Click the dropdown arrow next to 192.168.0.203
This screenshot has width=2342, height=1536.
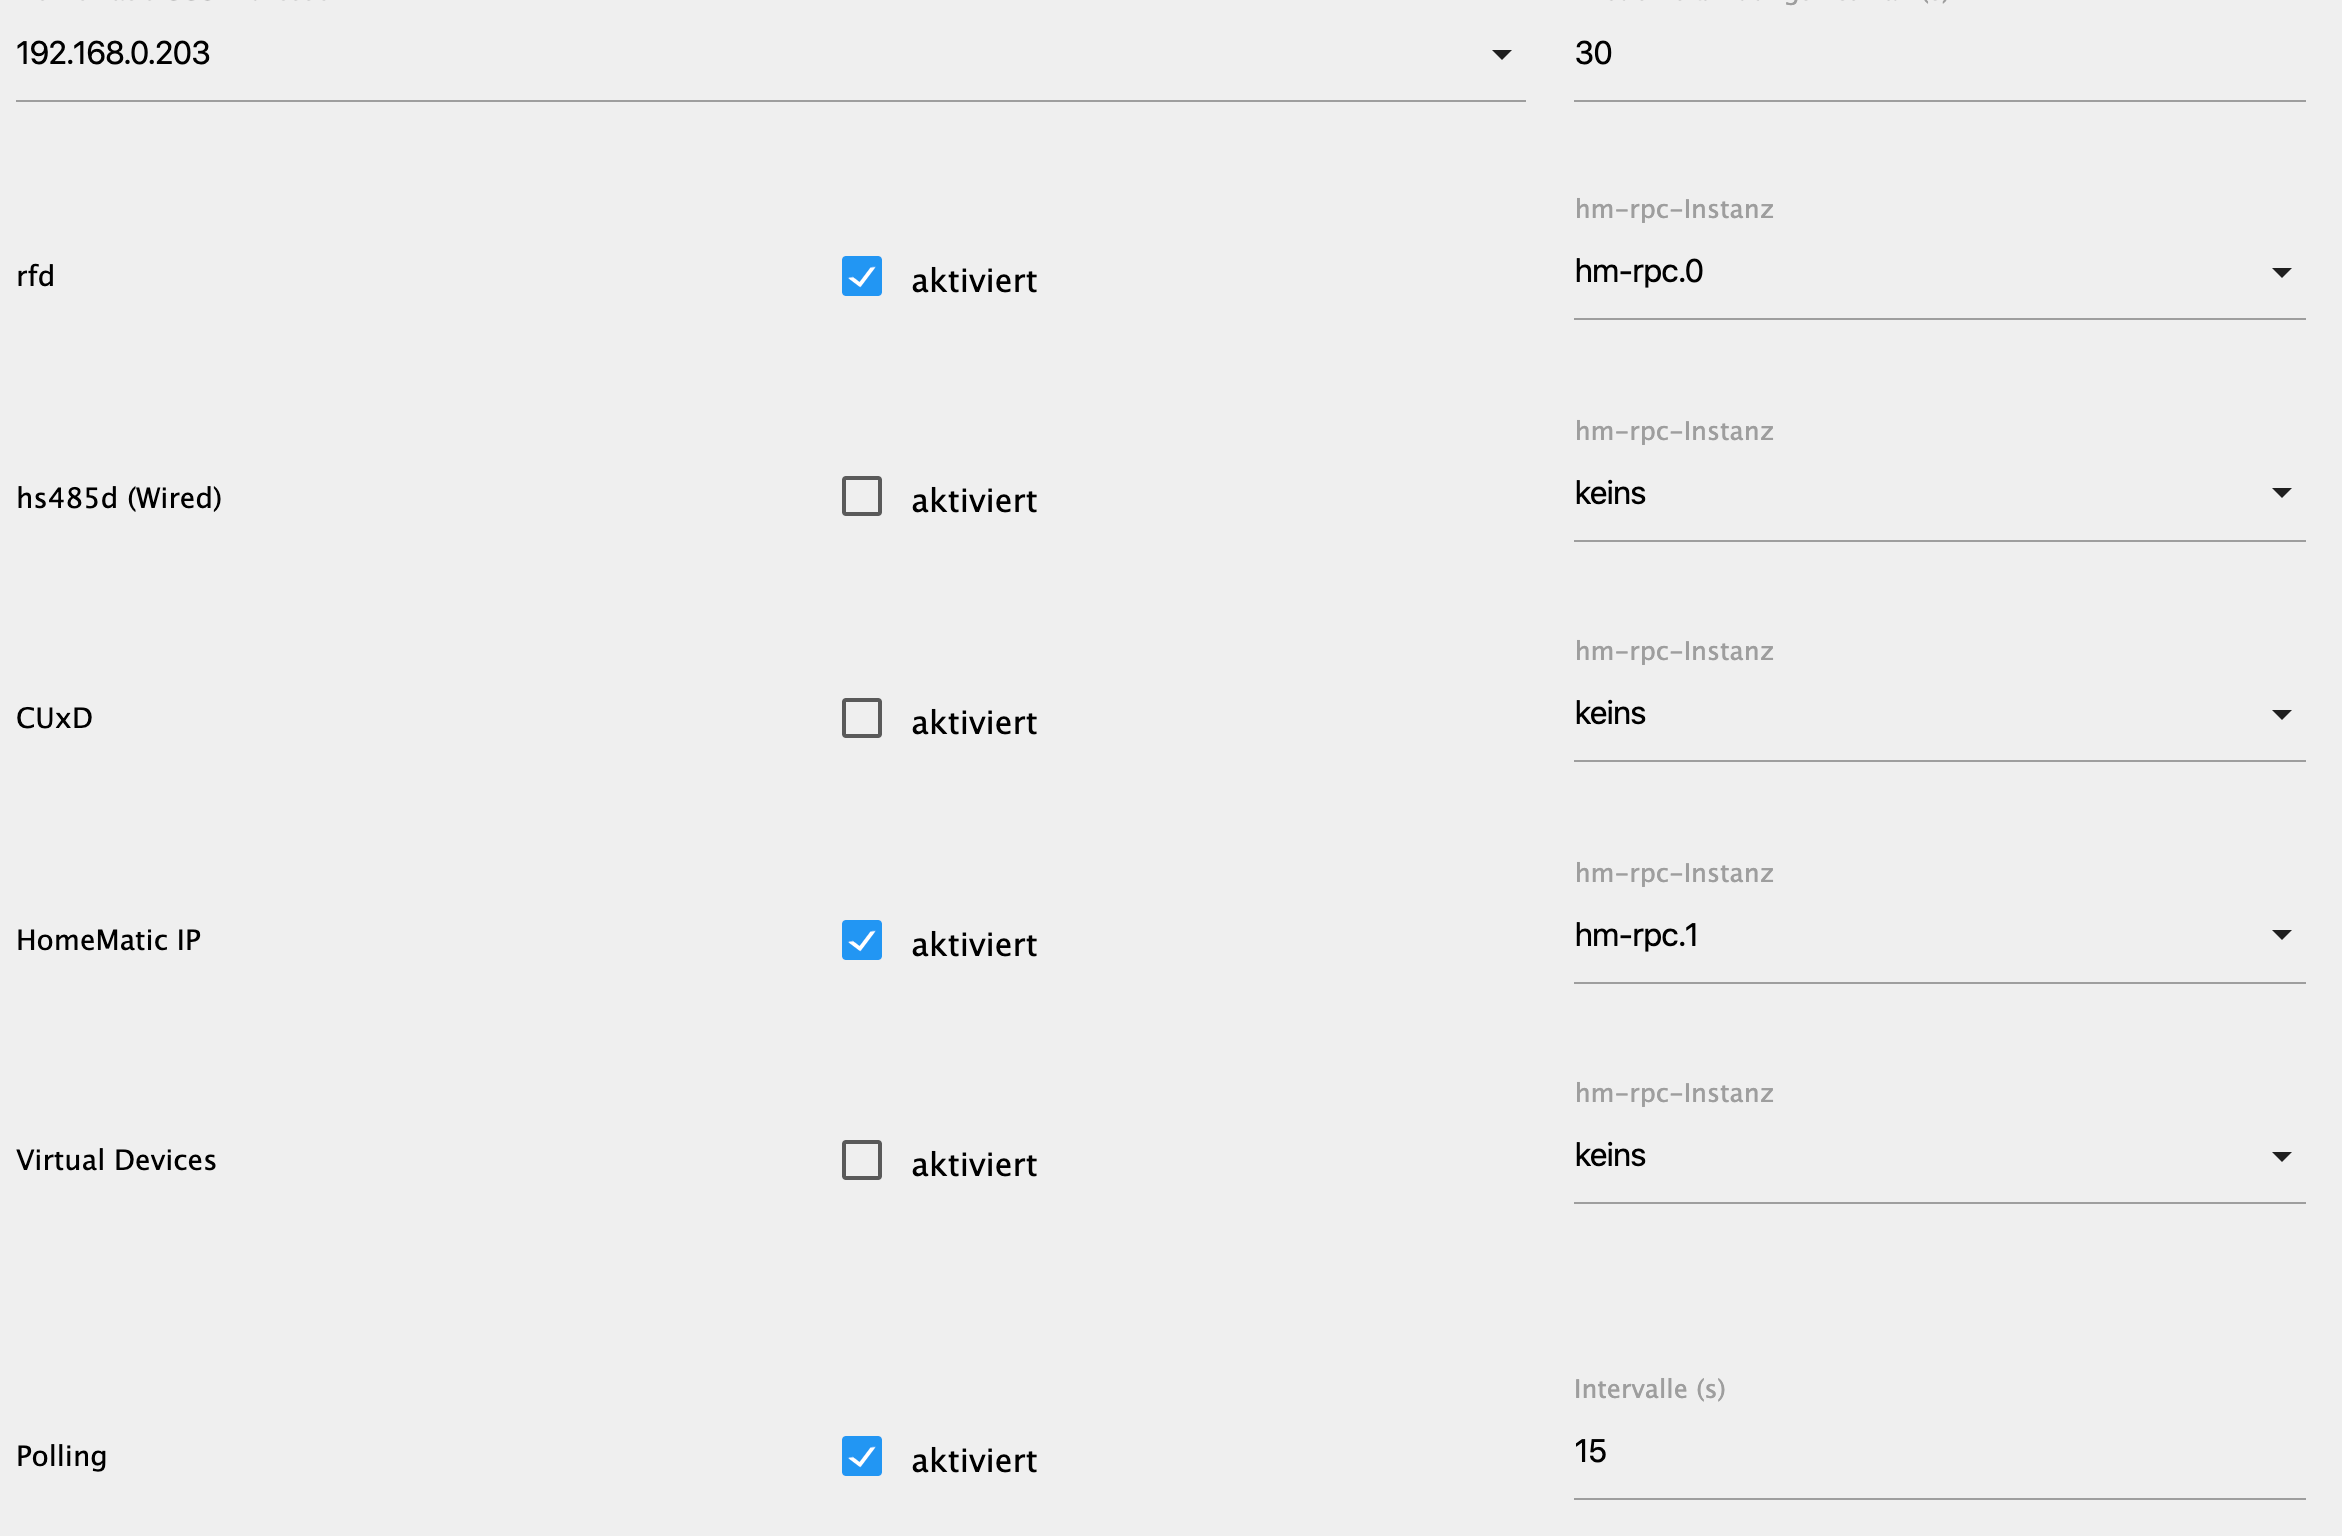(1501, 55)
